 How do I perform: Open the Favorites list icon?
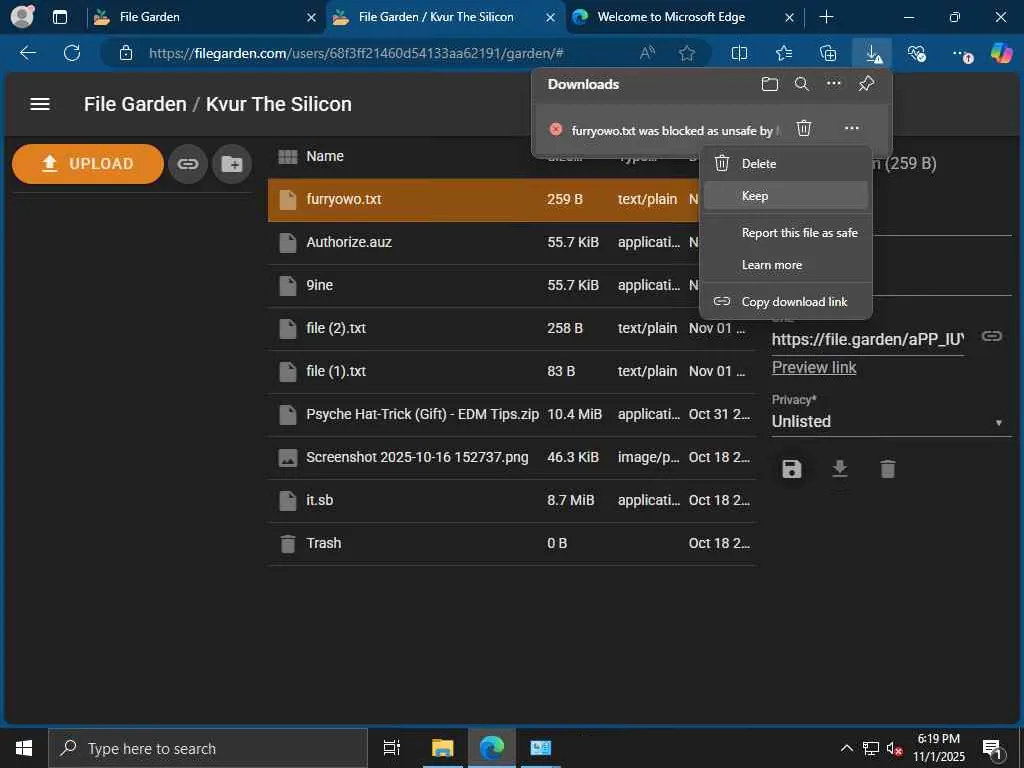click(x=784, y=53)
